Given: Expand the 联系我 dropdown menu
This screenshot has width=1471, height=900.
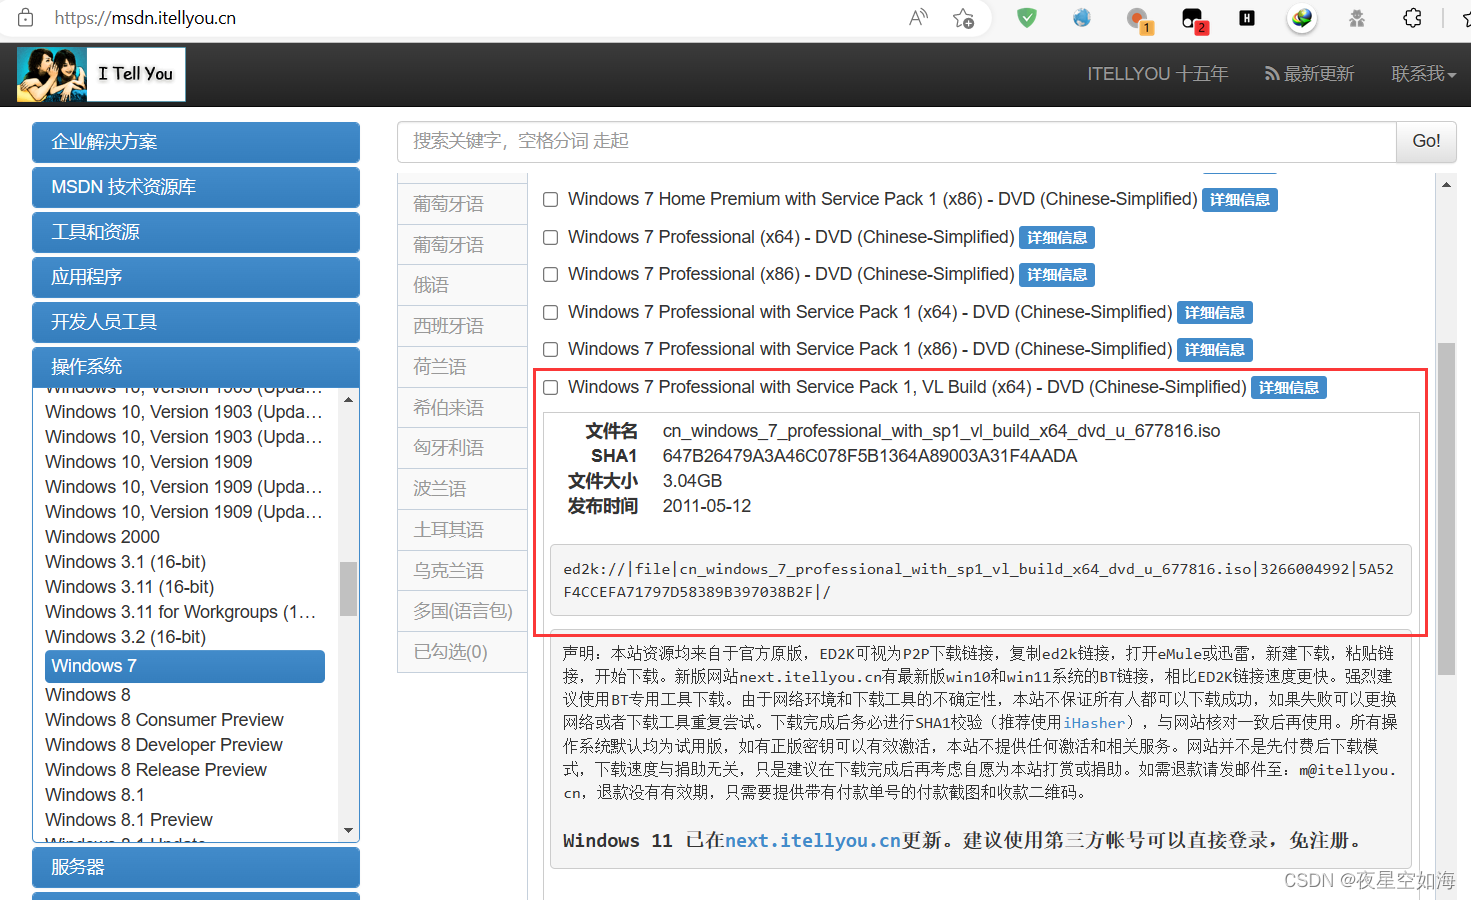Looking at the screenshot, I should 1423,74.
